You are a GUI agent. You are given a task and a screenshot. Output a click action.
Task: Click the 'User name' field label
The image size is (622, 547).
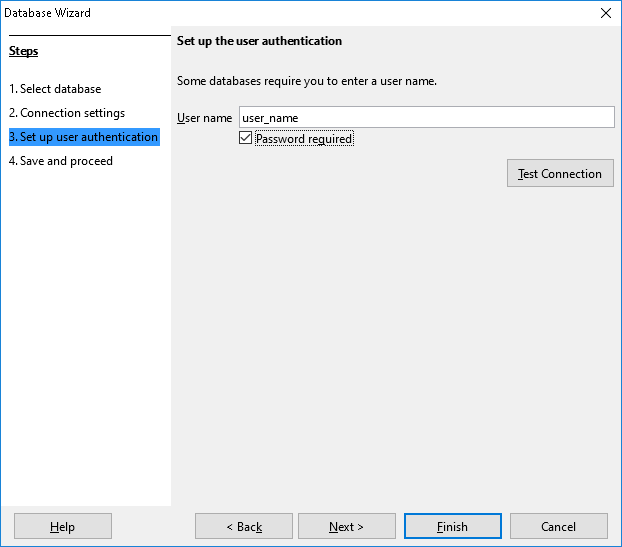204,118
